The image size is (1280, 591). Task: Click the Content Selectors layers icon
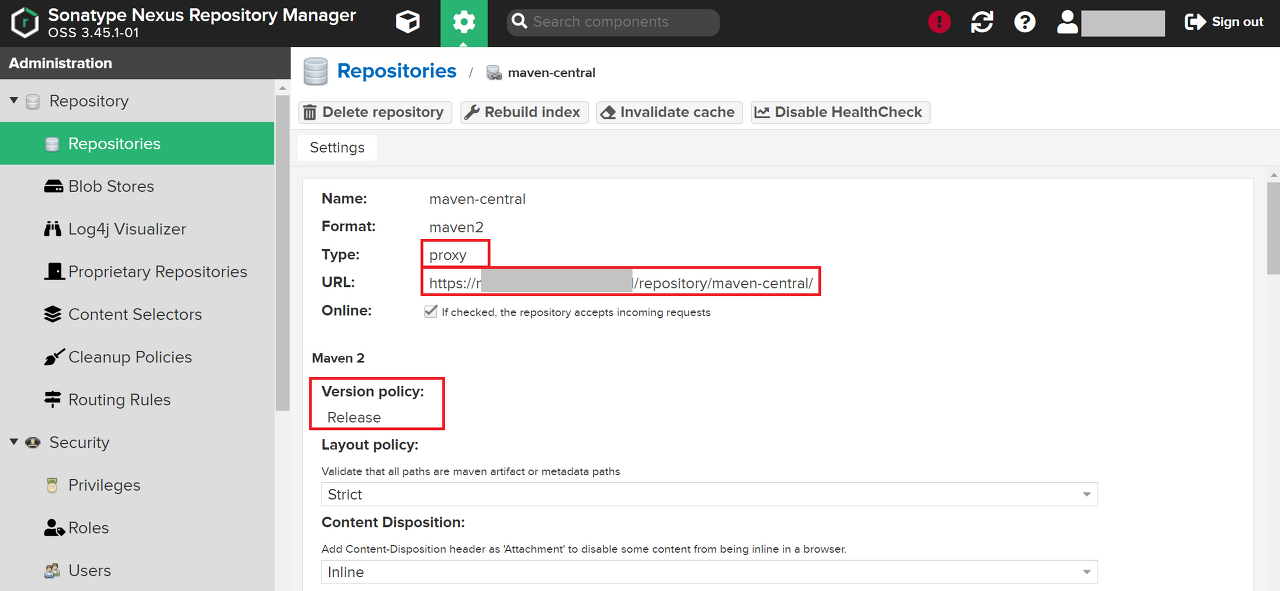53,314
